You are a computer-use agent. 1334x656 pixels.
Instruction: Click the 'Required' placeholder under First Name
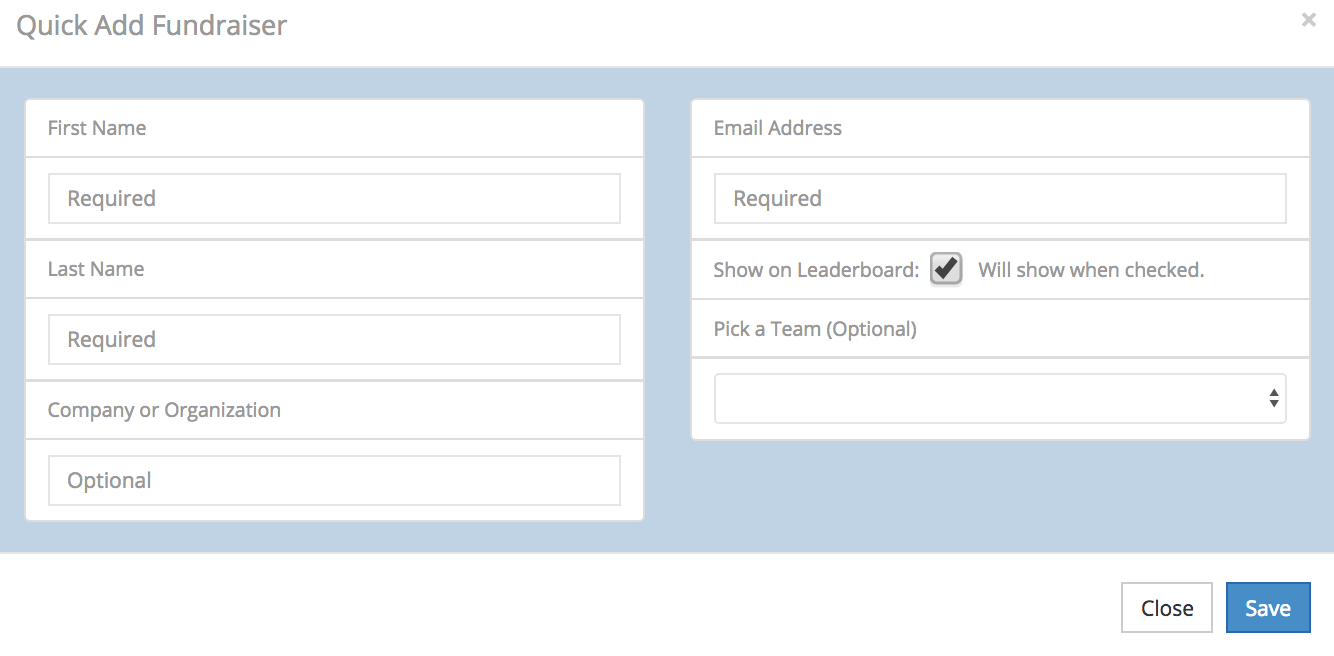coord(112,199)
